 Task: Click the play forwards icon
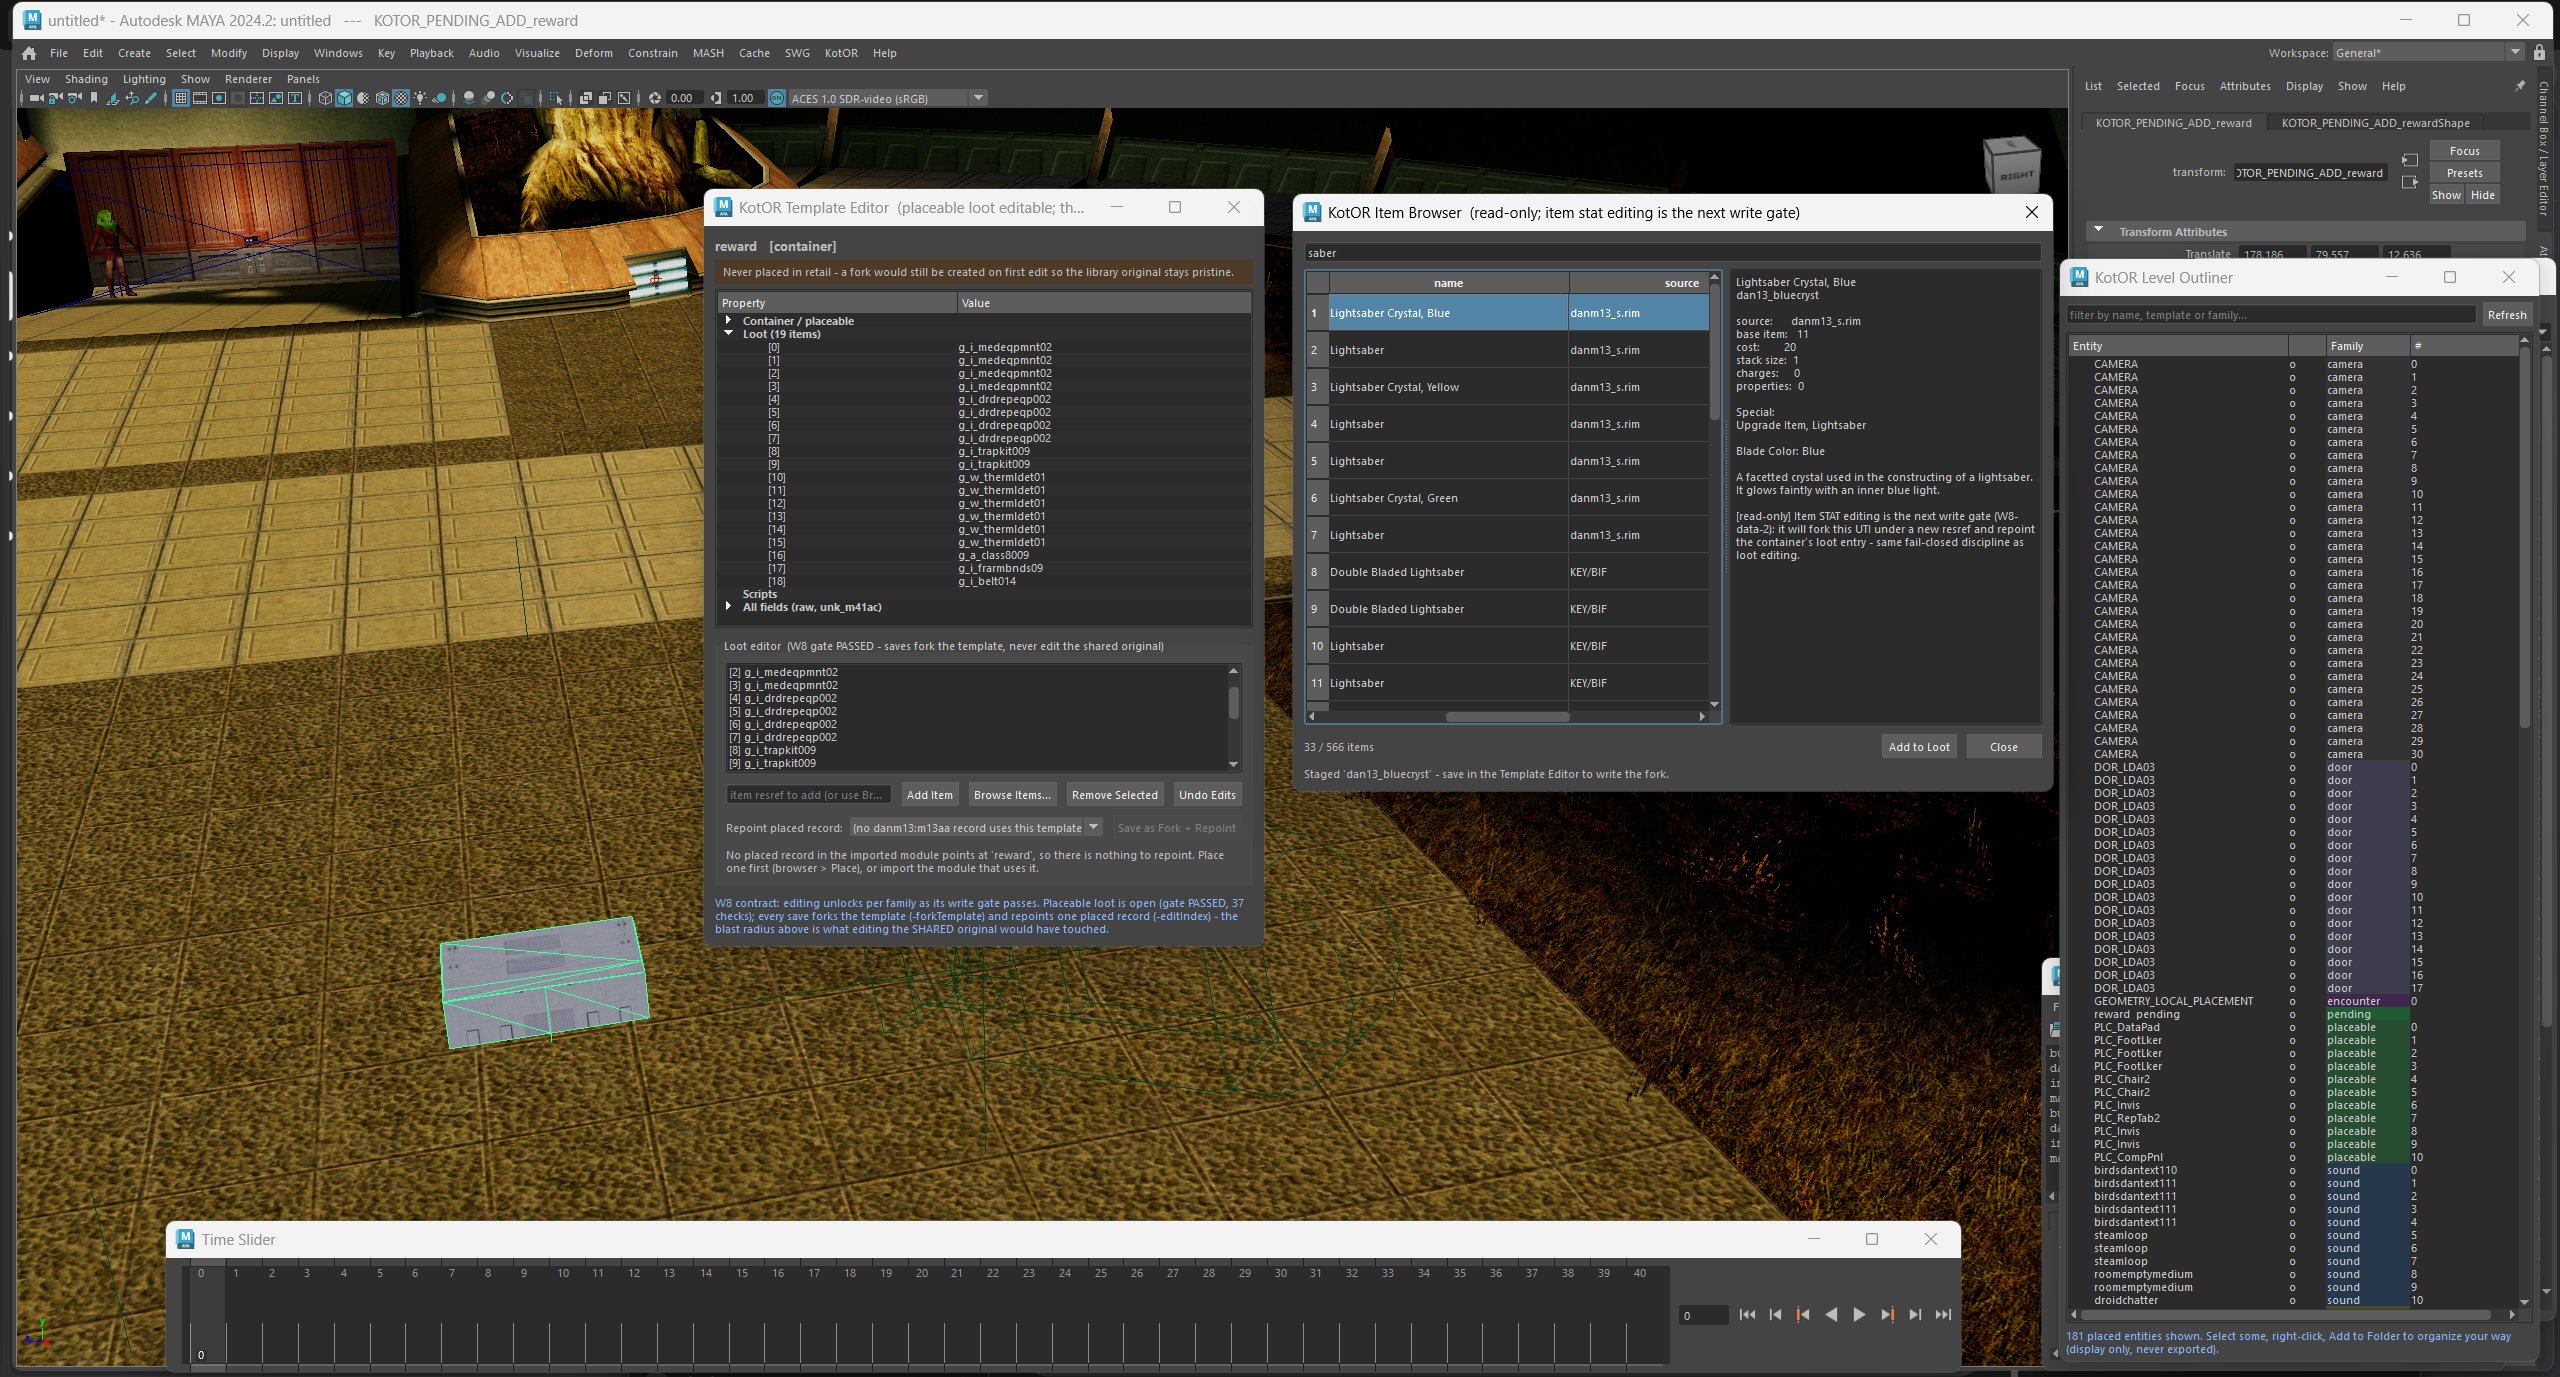pos(1859,1315)
